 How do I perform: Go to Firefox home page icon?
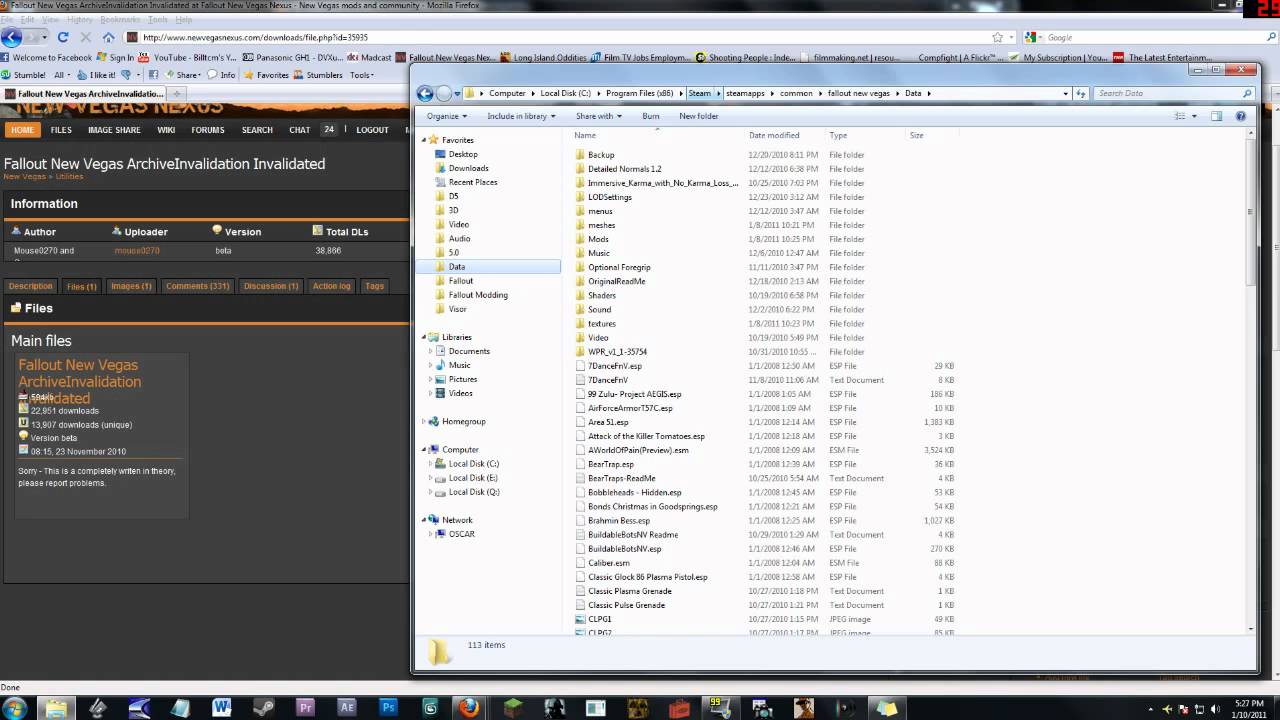[x=108, y=37]
